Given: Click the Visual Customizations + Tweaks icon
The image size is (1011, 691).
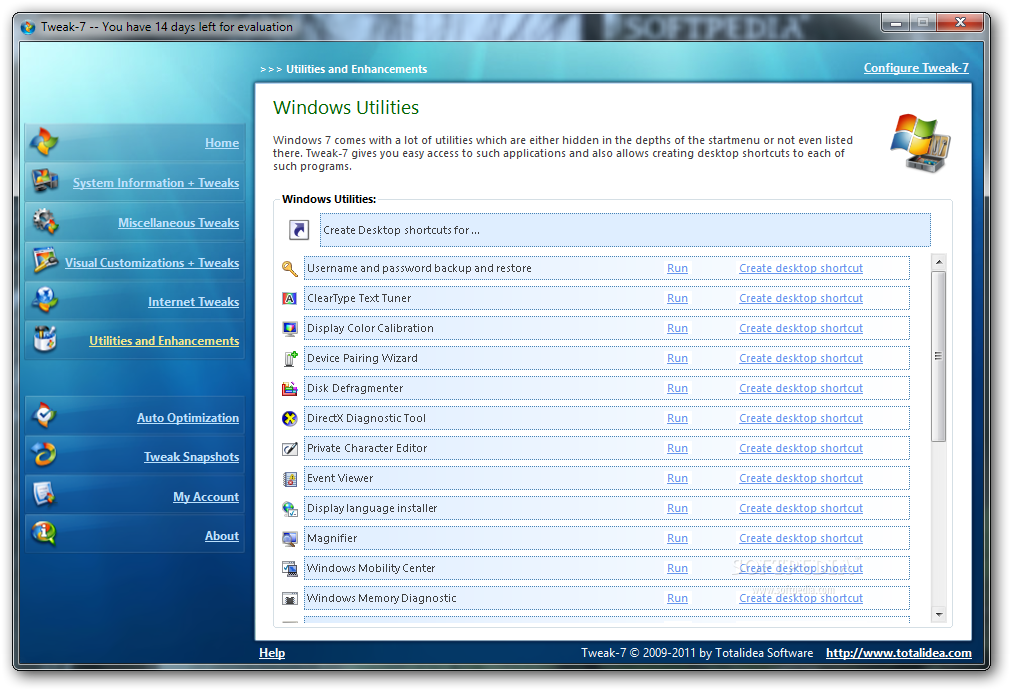Looking at the screenshot, I should 45,260.
